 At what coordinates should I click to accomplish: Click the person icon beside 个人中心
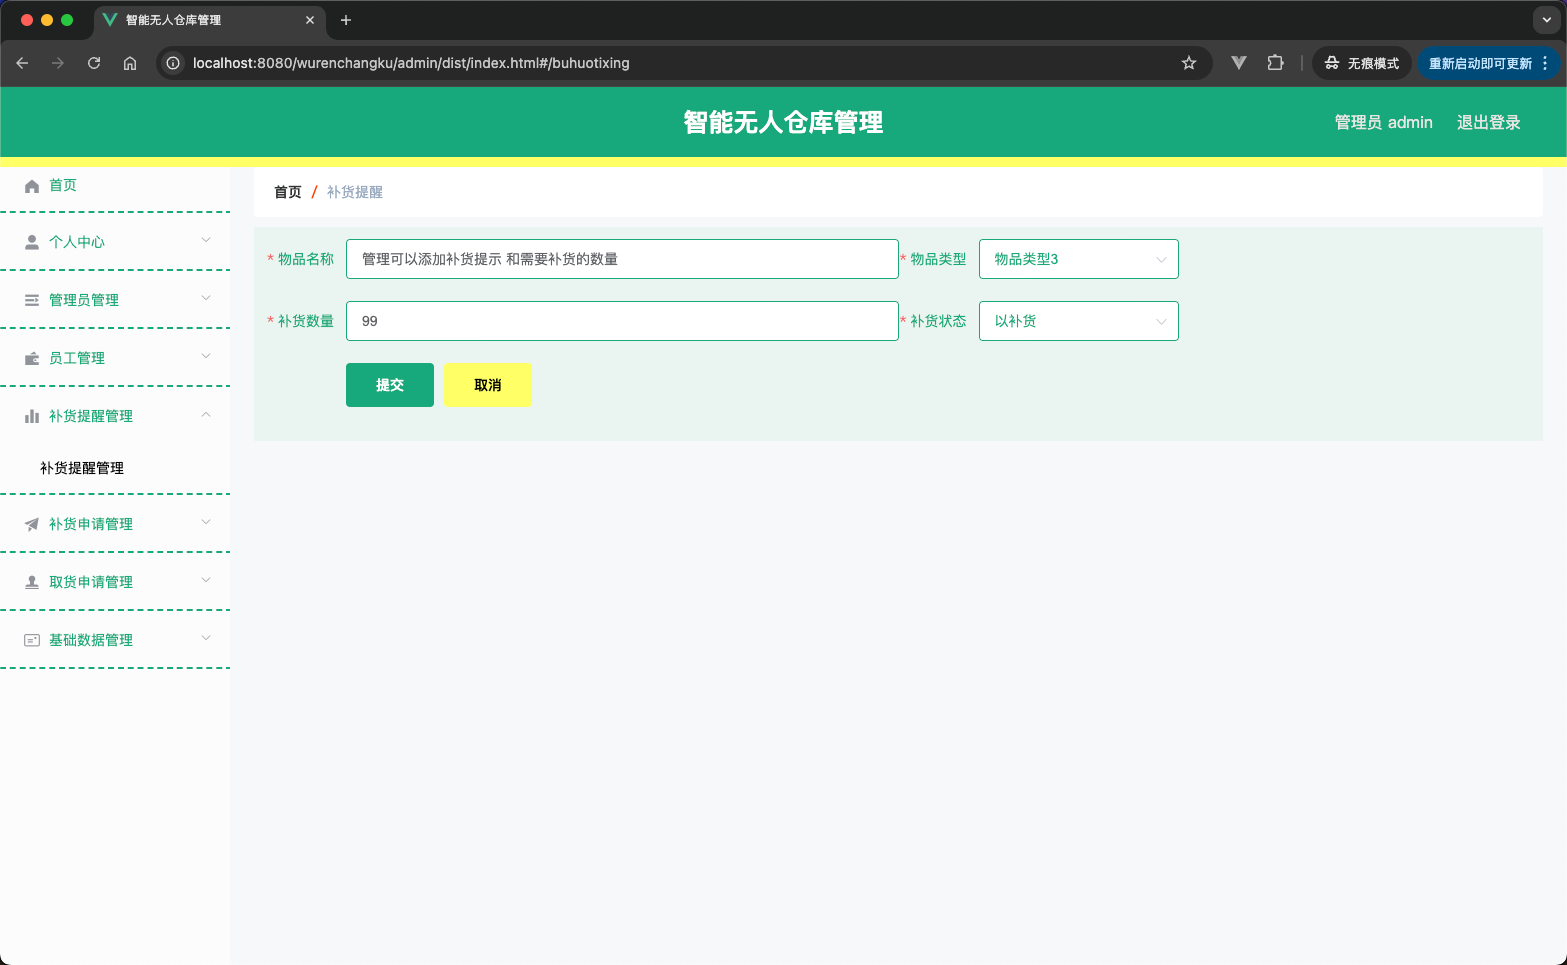tap(32, 242)
